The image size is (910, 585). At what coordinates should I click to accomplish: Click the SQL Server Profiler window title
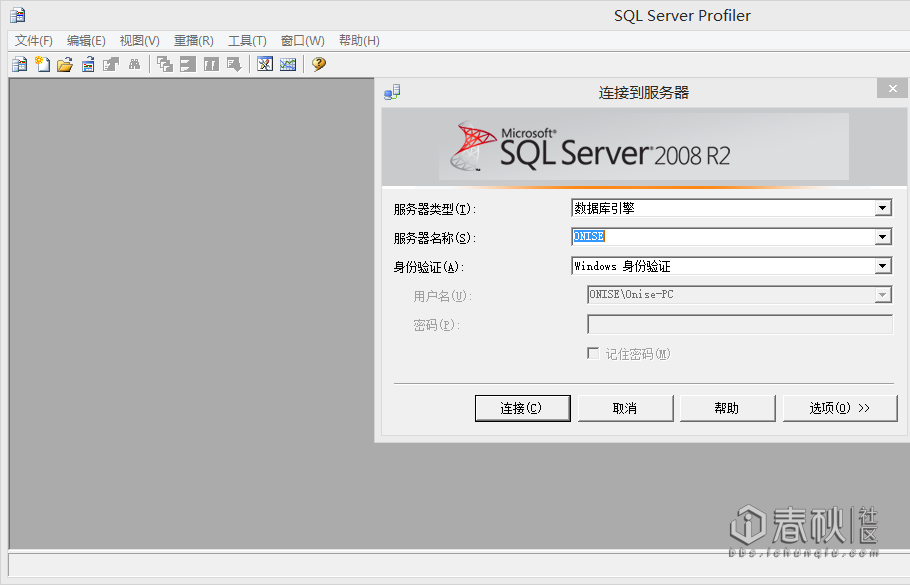coord(682,16)
